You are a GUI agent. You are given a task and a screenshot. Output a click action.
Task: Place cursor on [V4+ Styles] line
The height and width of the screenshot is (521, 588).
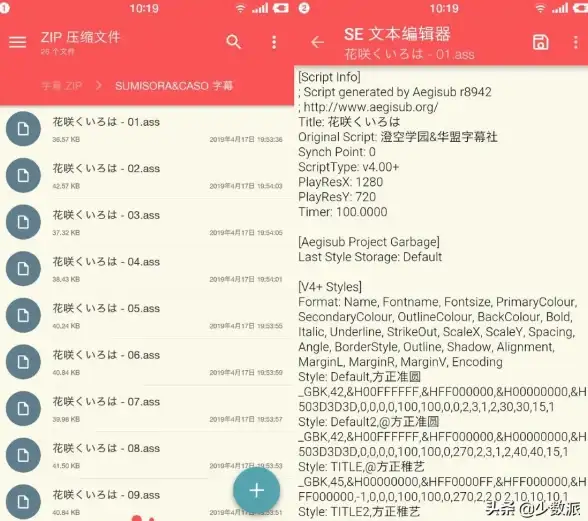330,287
